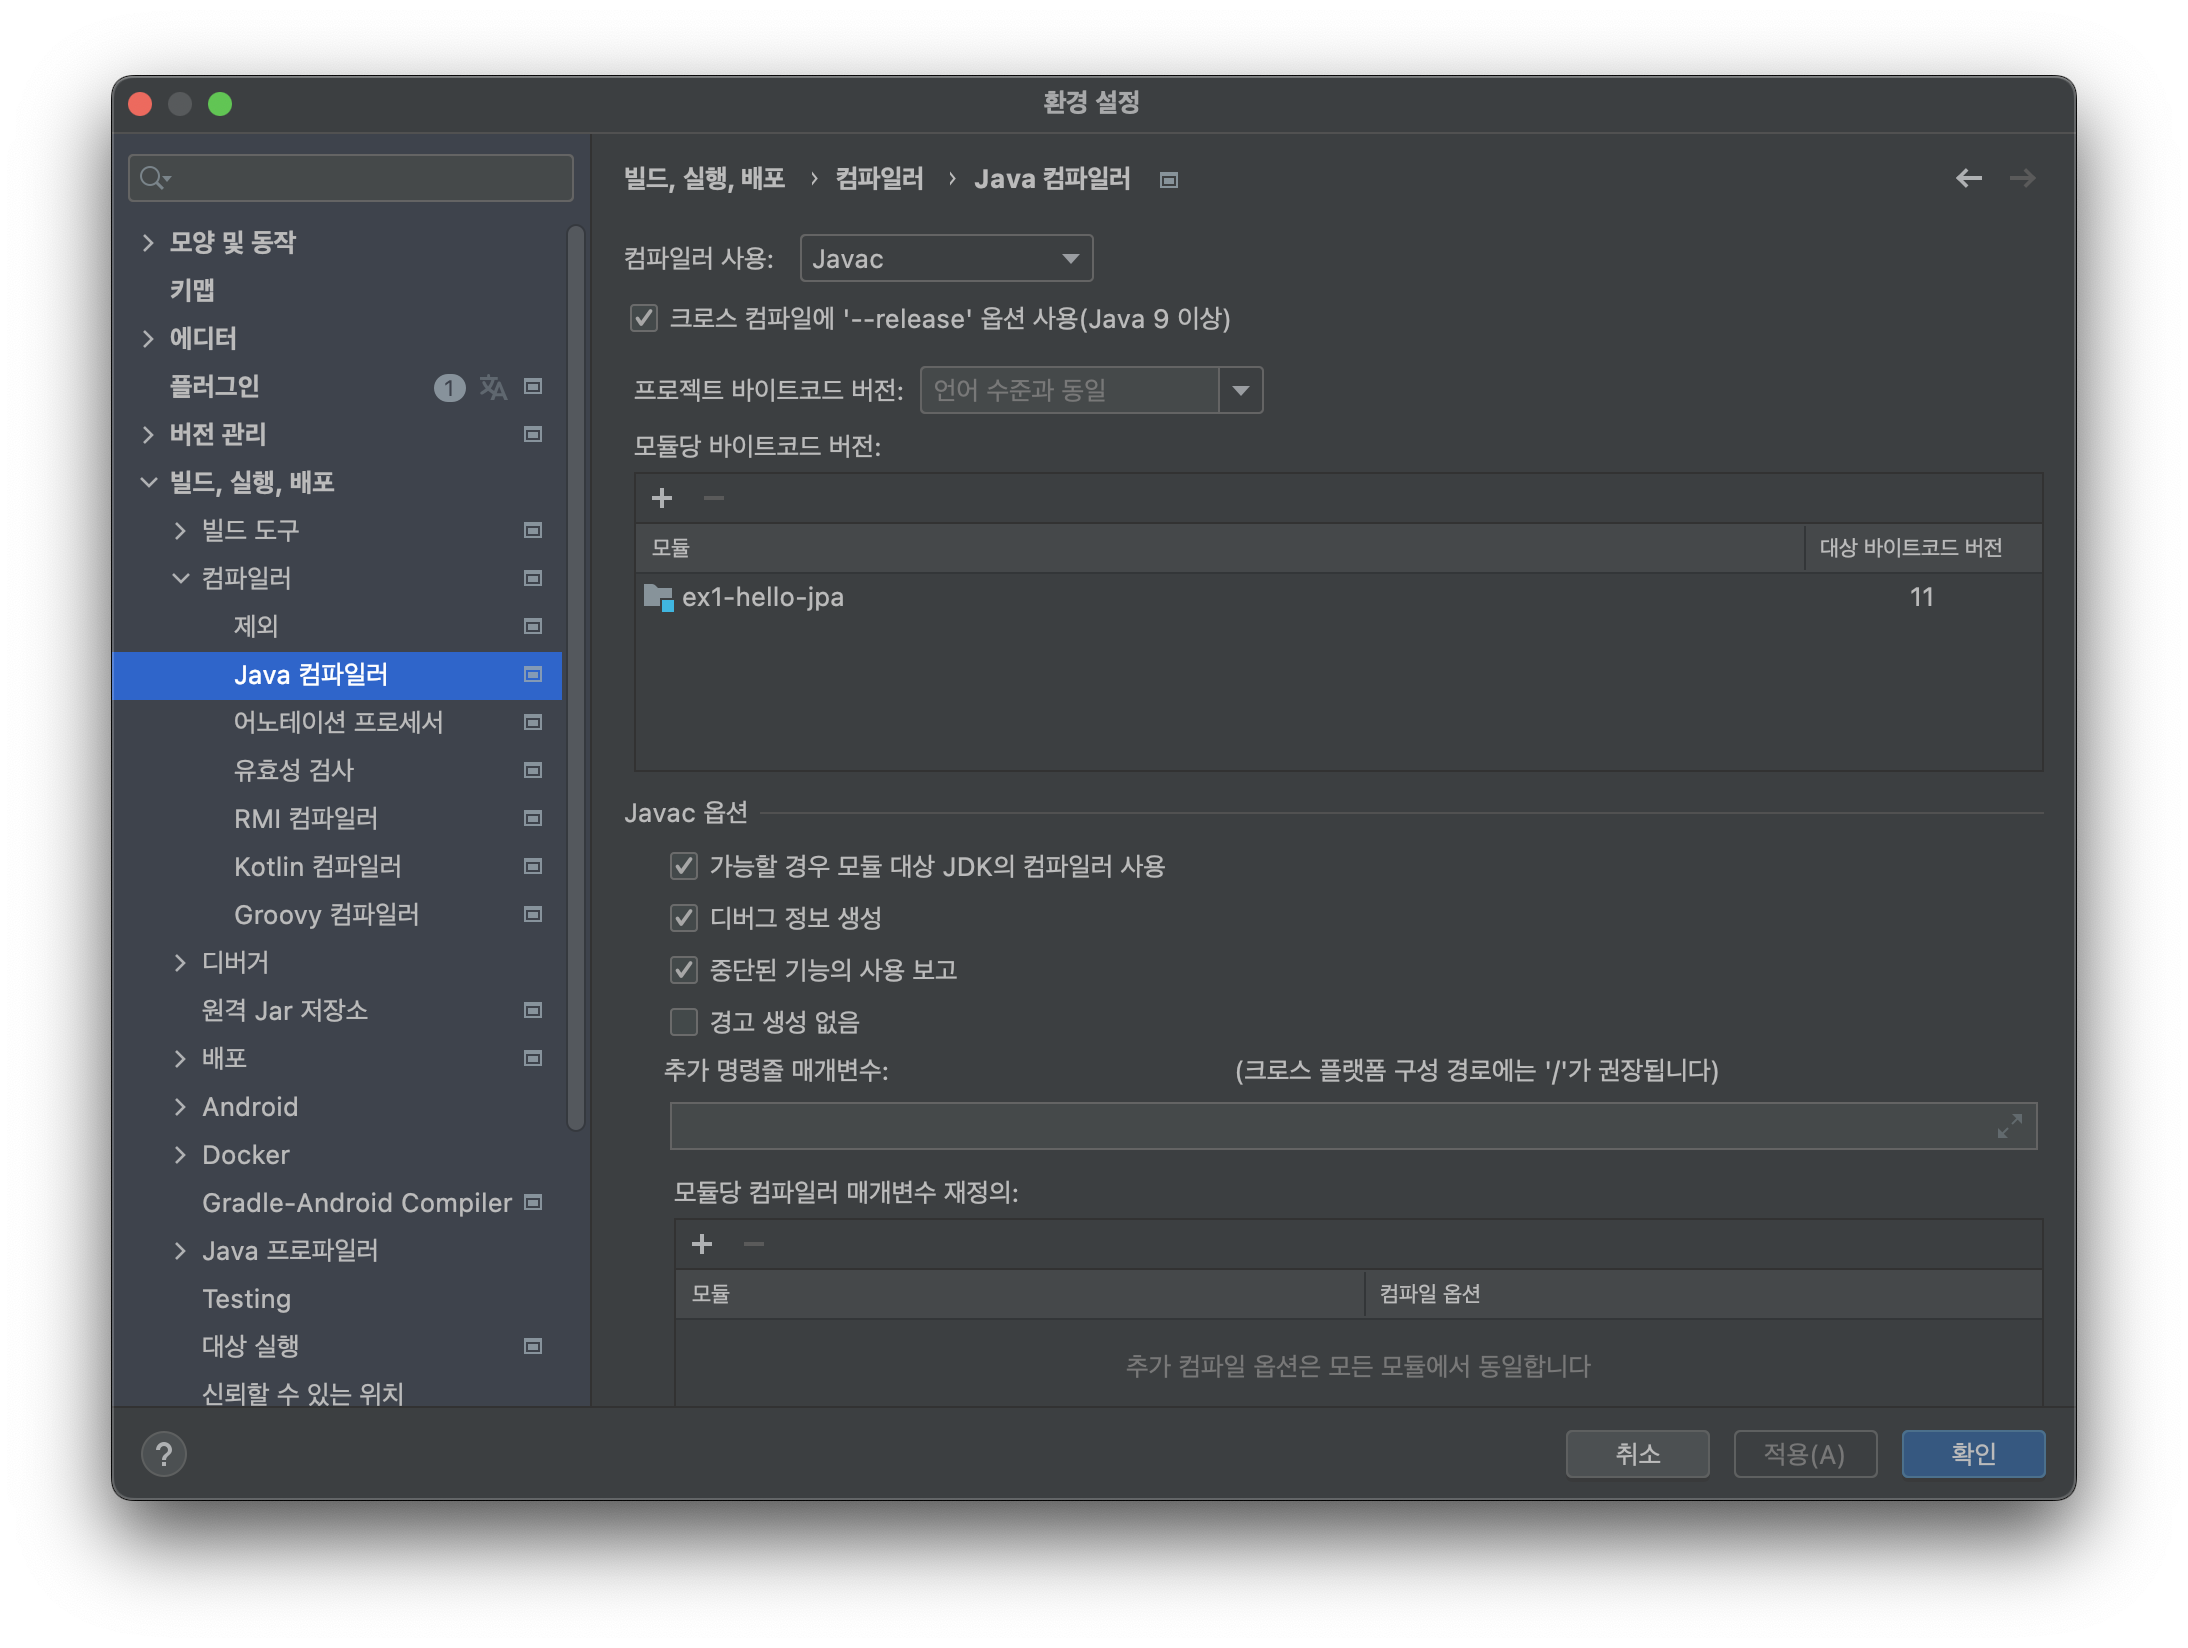Click project-level settings icon beside Java 컴파일러 breadcrumb

[1168, 180]
